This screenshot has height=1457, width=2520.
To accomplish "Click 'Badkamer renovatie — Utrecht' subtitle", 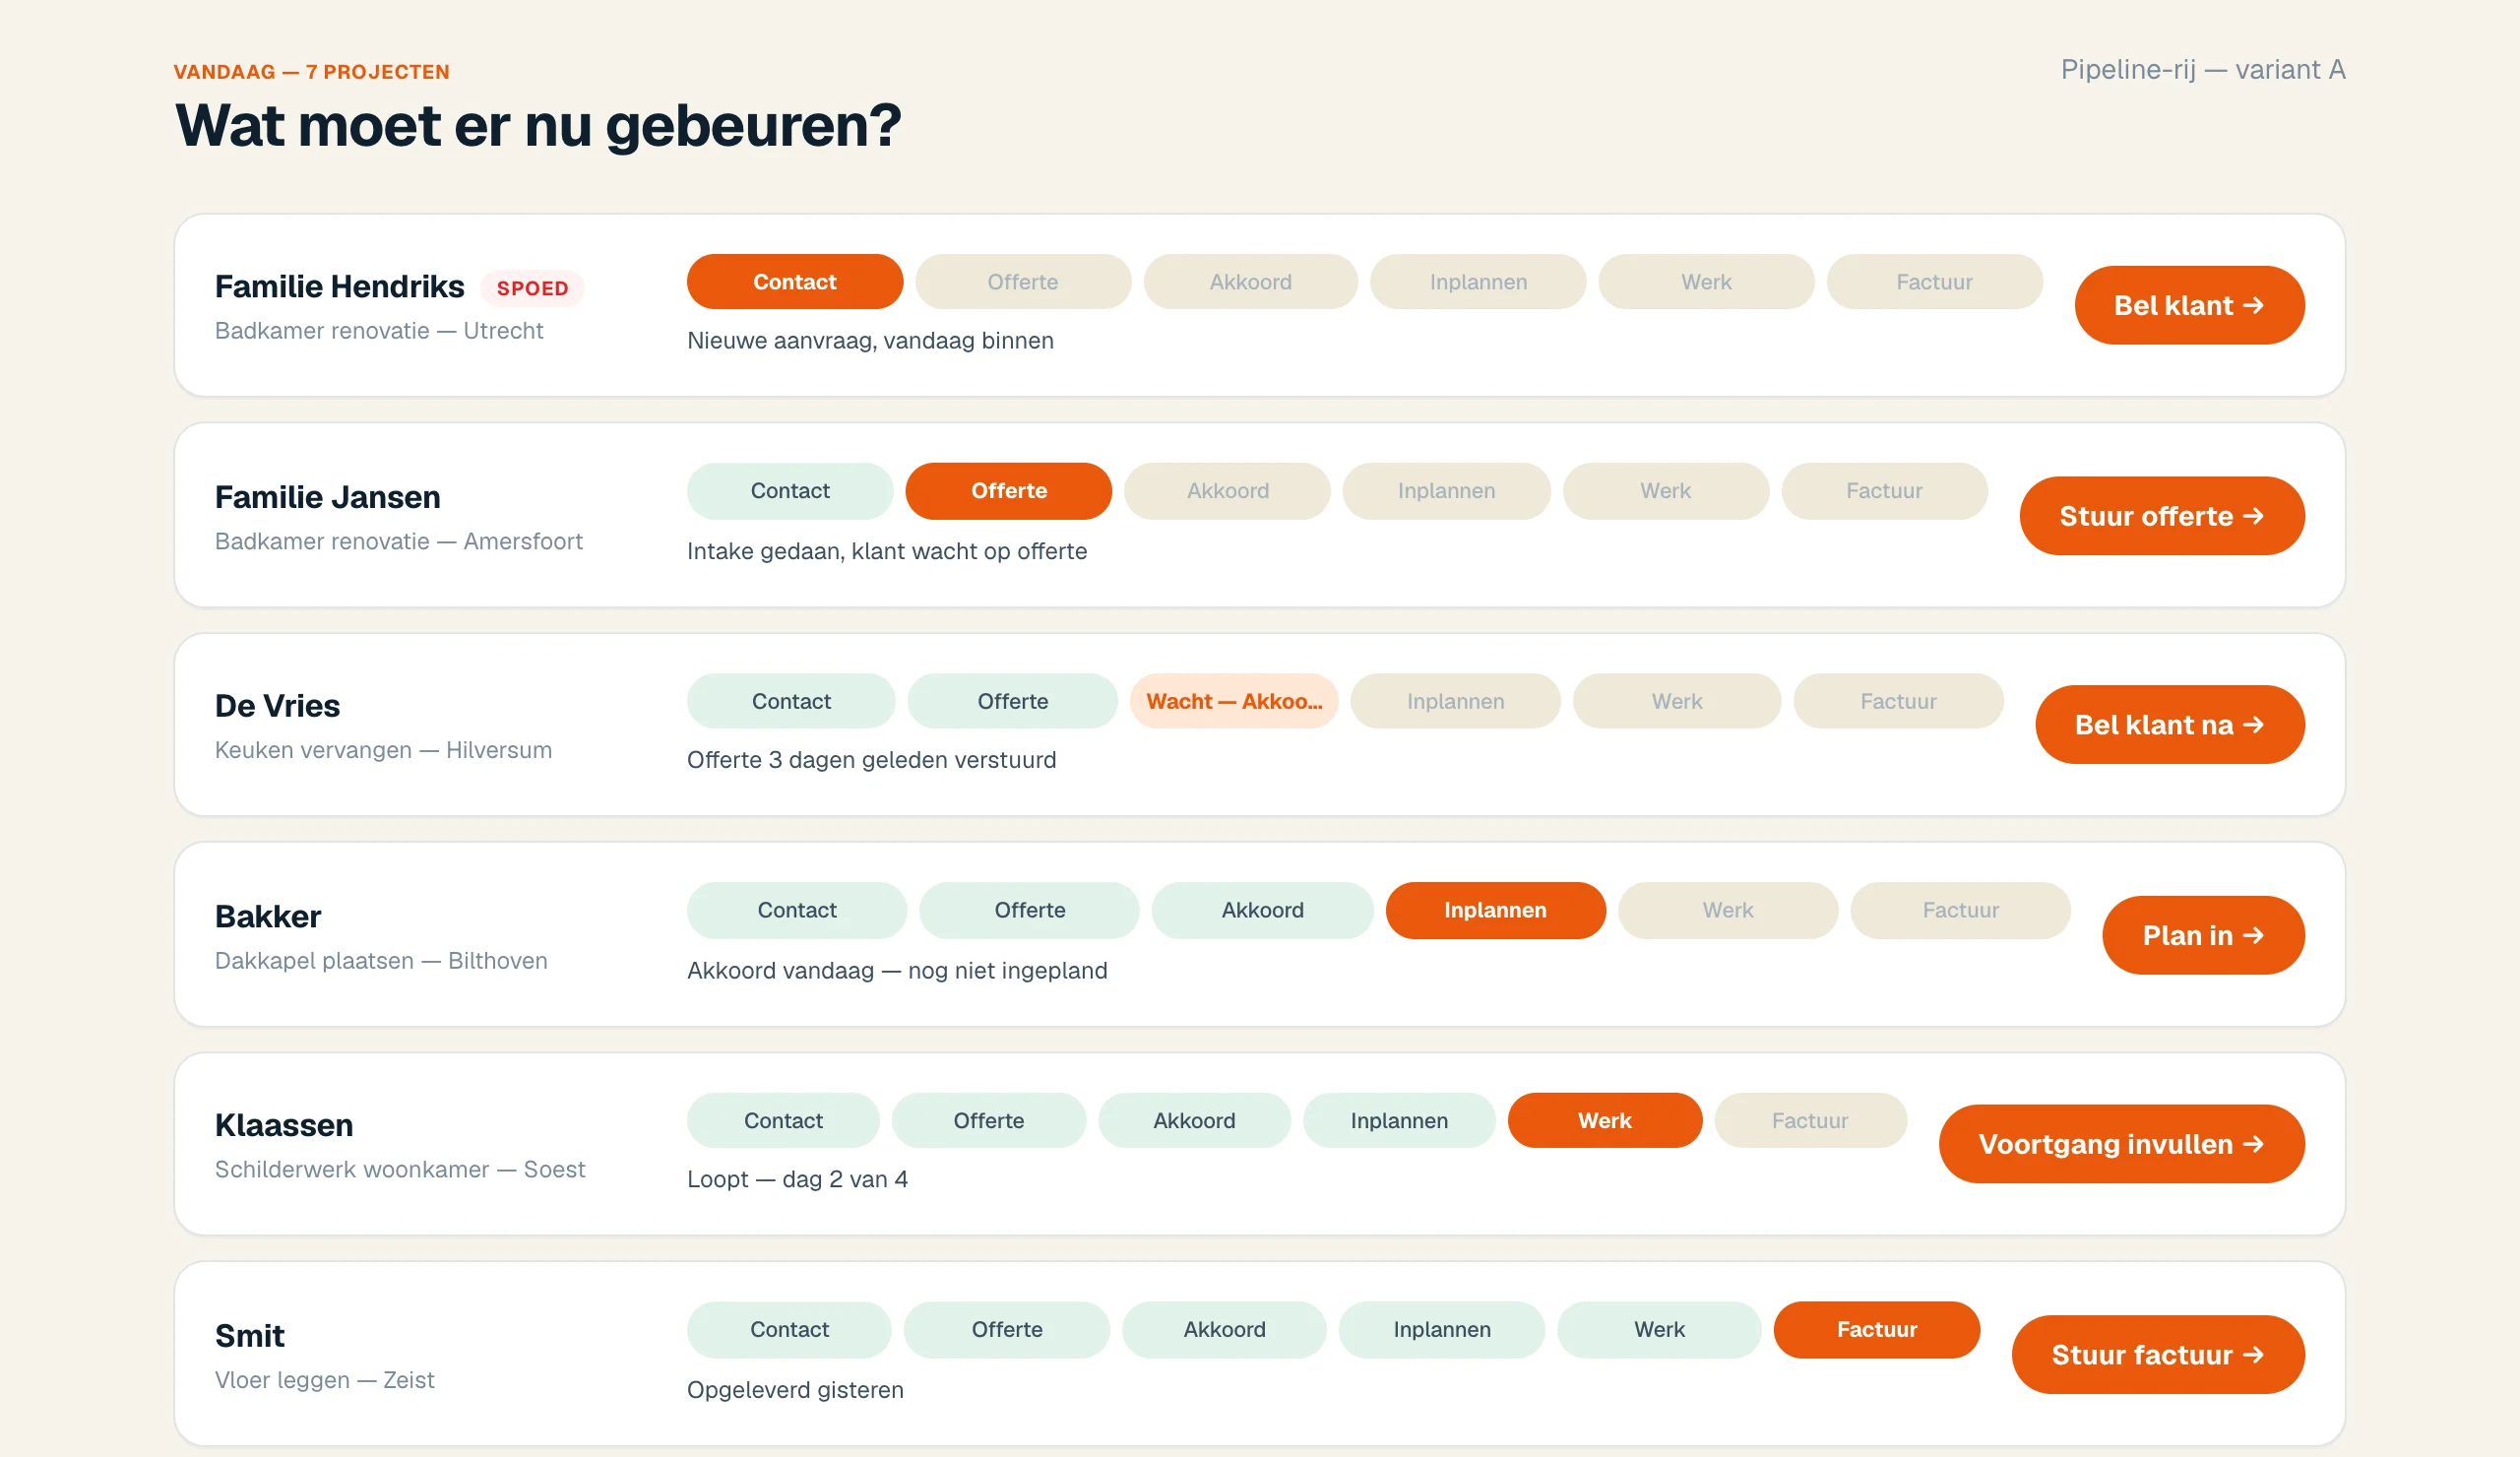I will (x=379, y=331).
